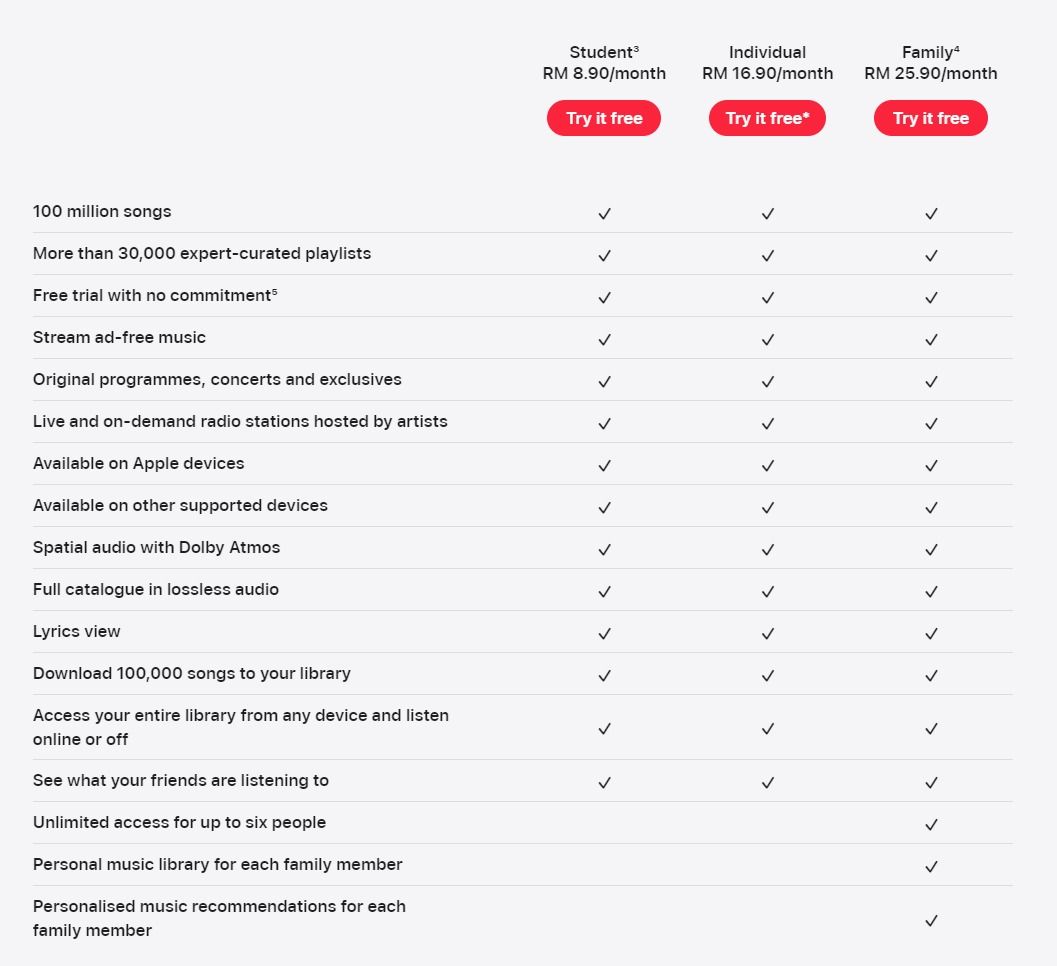Screen dimensions: 1057x966
Task: Click Student checkmark for See what friends are listening to
Action: click(x=604, y=783)
